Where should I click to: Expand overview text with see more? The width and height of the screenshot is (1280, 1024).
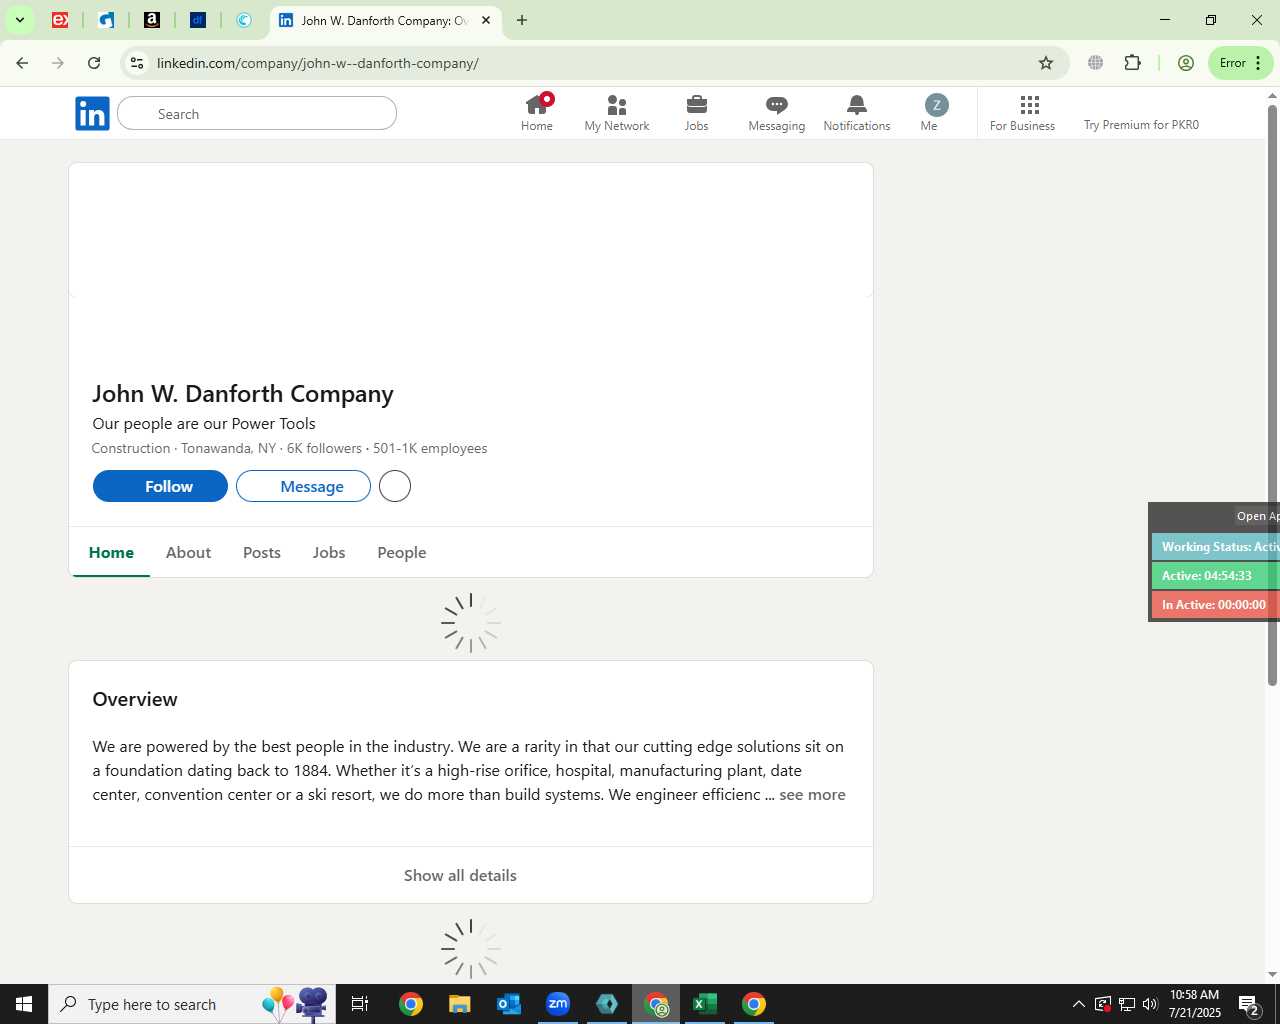pyautogui.click(x=812, y=795)
